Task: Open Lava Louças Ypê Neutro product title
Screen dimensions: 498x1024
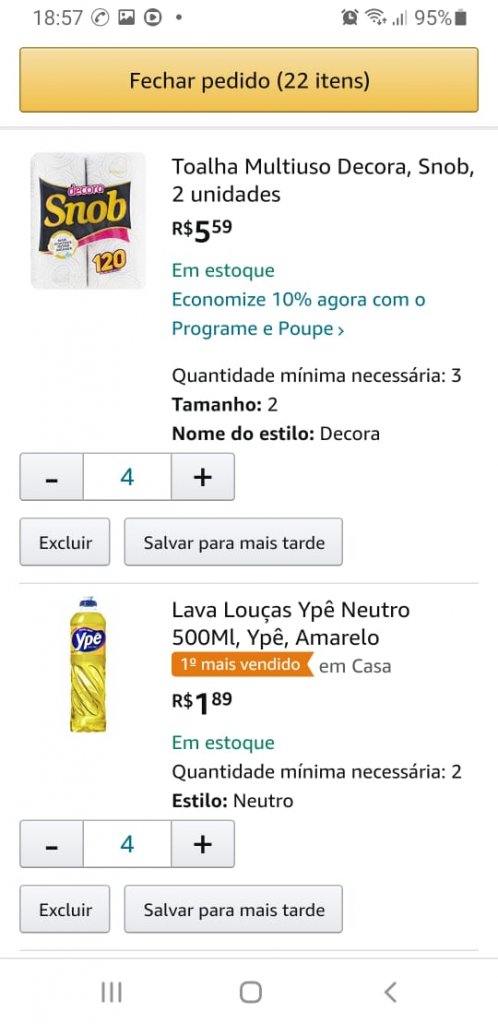Action: click(291, 624)
